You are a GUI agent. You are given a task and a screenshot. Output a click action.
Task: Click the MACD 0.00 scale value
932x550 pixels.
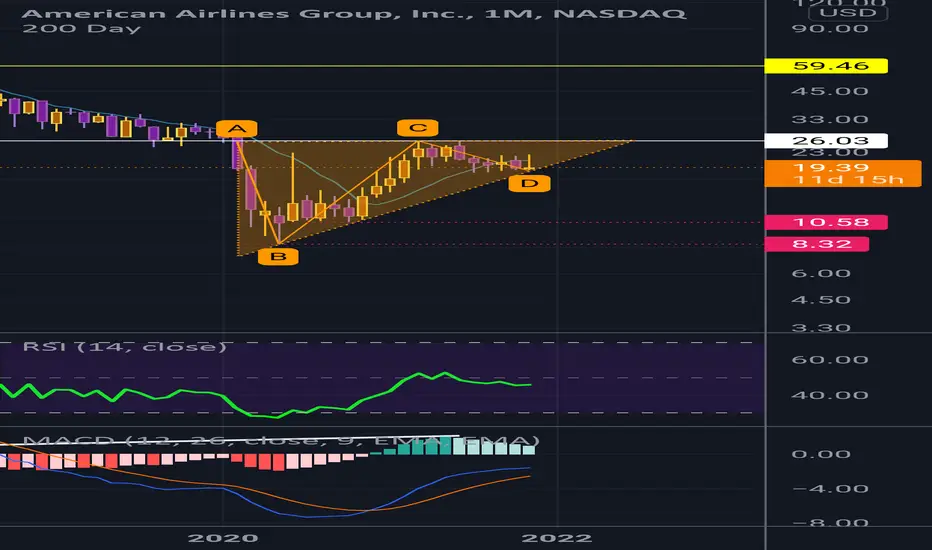pyautogui.click(x=821, y=454)
